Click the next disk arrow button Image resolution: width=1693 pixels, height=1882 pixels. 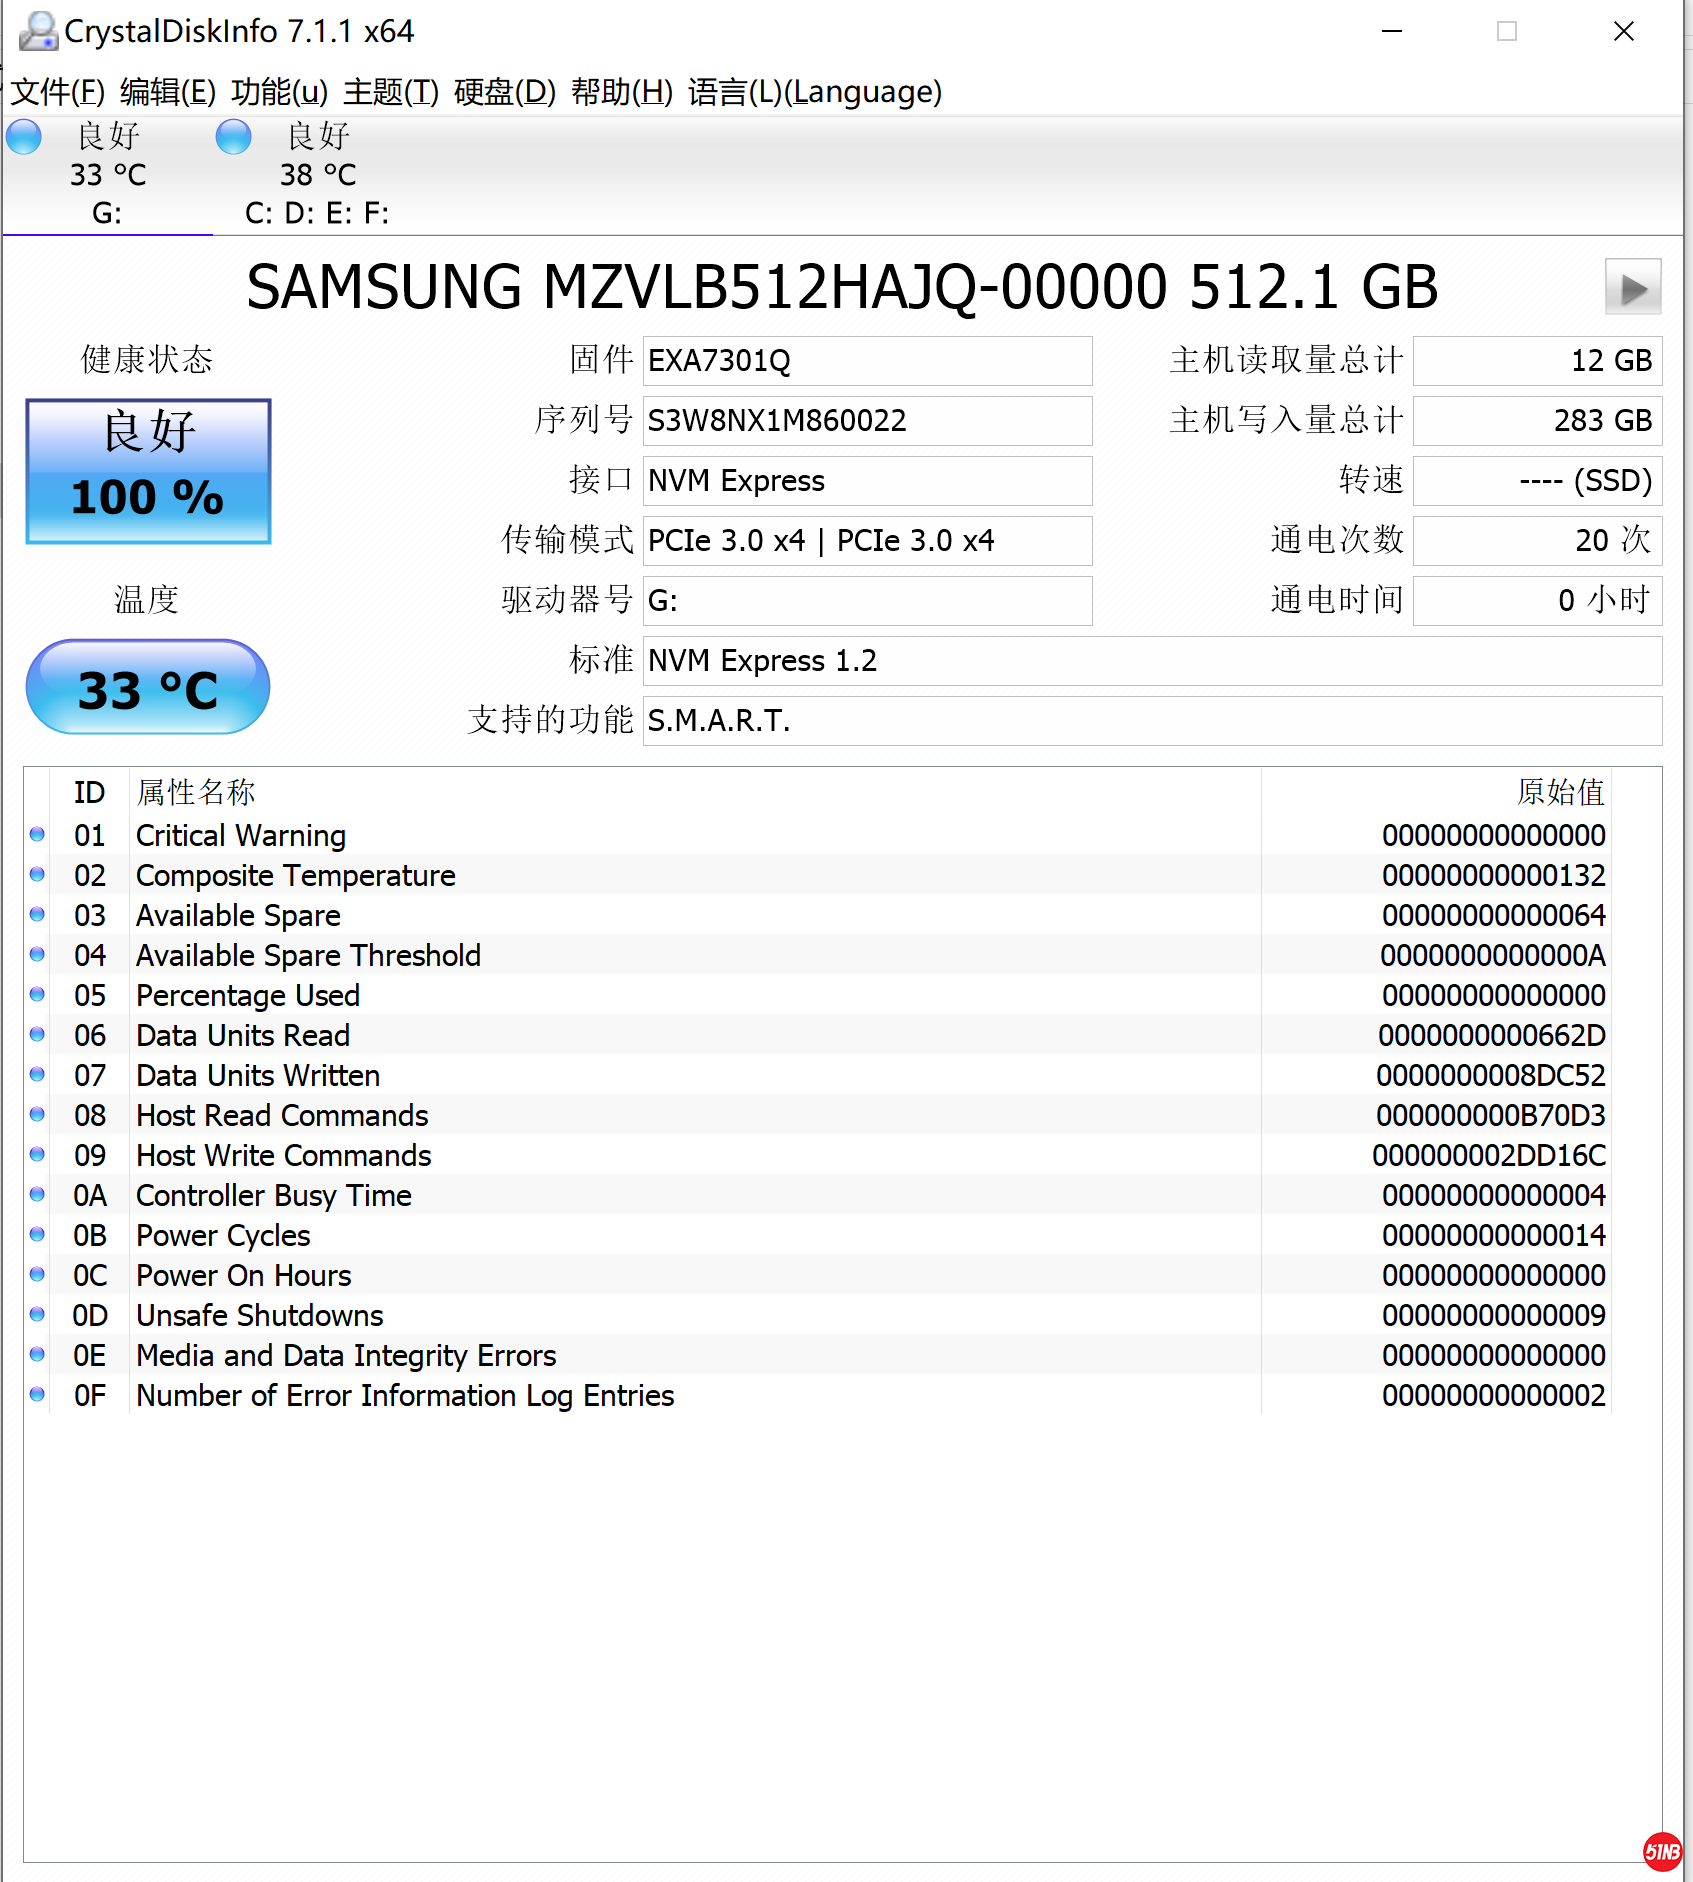click(1632, 288)
